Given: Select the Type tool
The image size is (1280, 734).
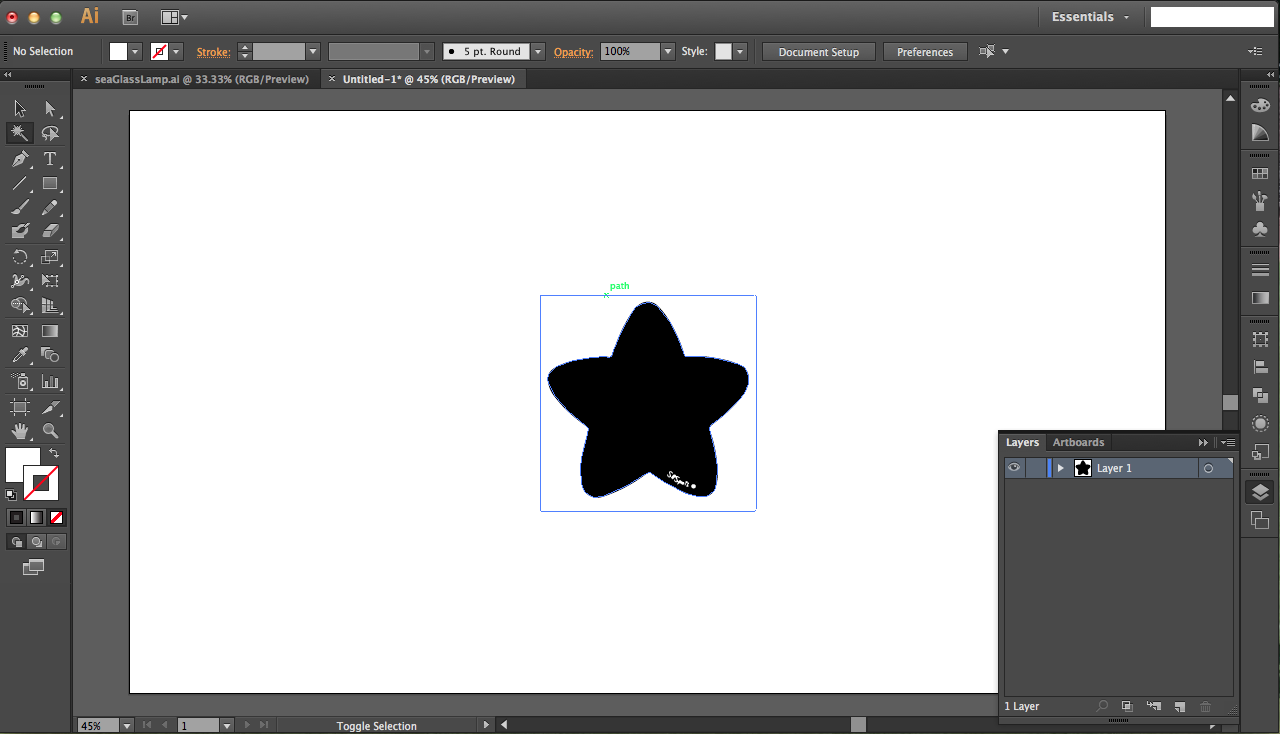Looking at the screenshot, I should [50, 159].
